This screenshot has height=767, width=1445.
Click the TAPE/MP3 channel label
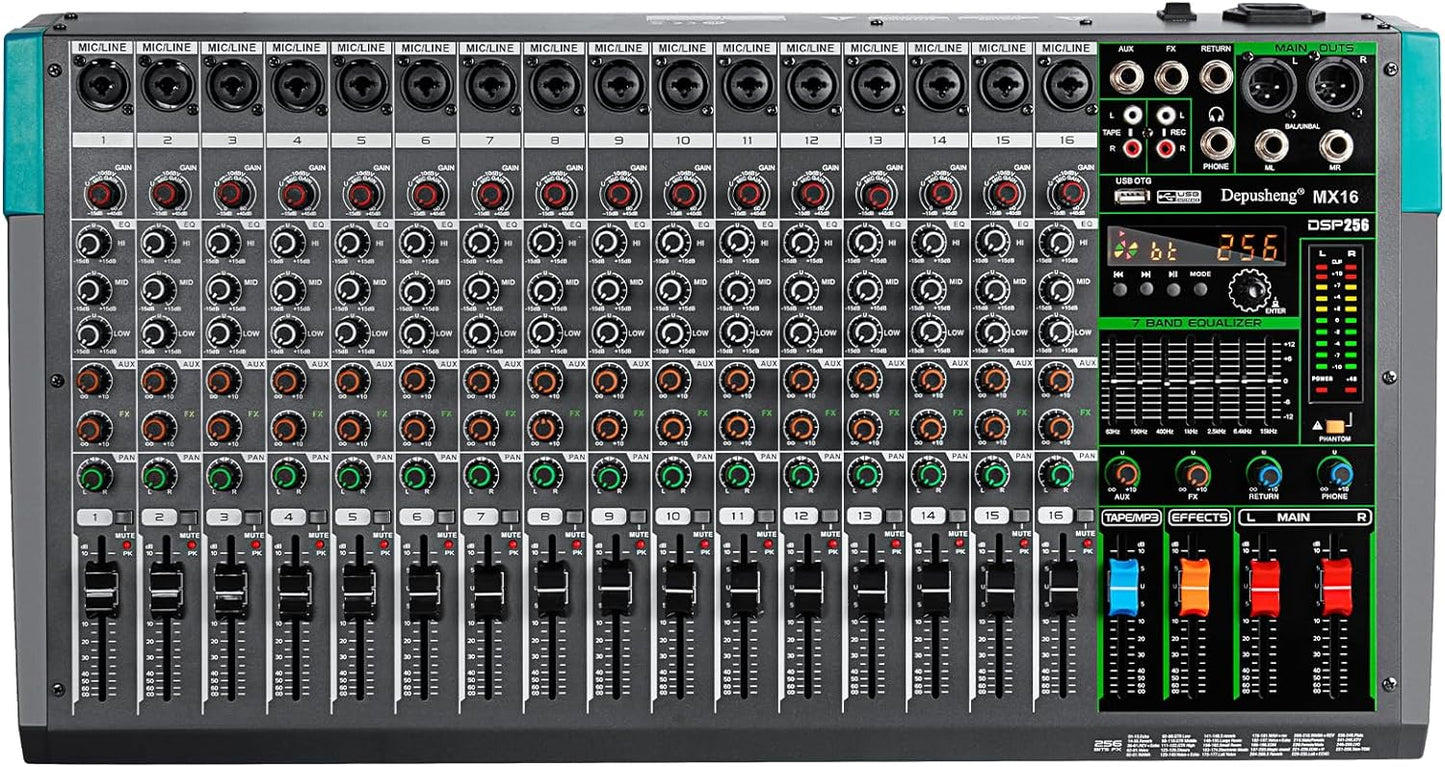click(1132, 516)
